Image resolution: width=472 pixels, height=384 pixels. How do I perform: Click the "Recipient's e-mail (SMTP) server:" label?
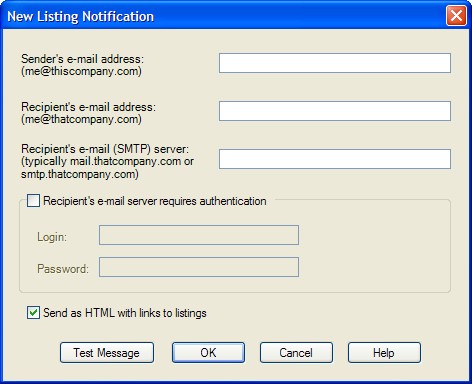105,149
